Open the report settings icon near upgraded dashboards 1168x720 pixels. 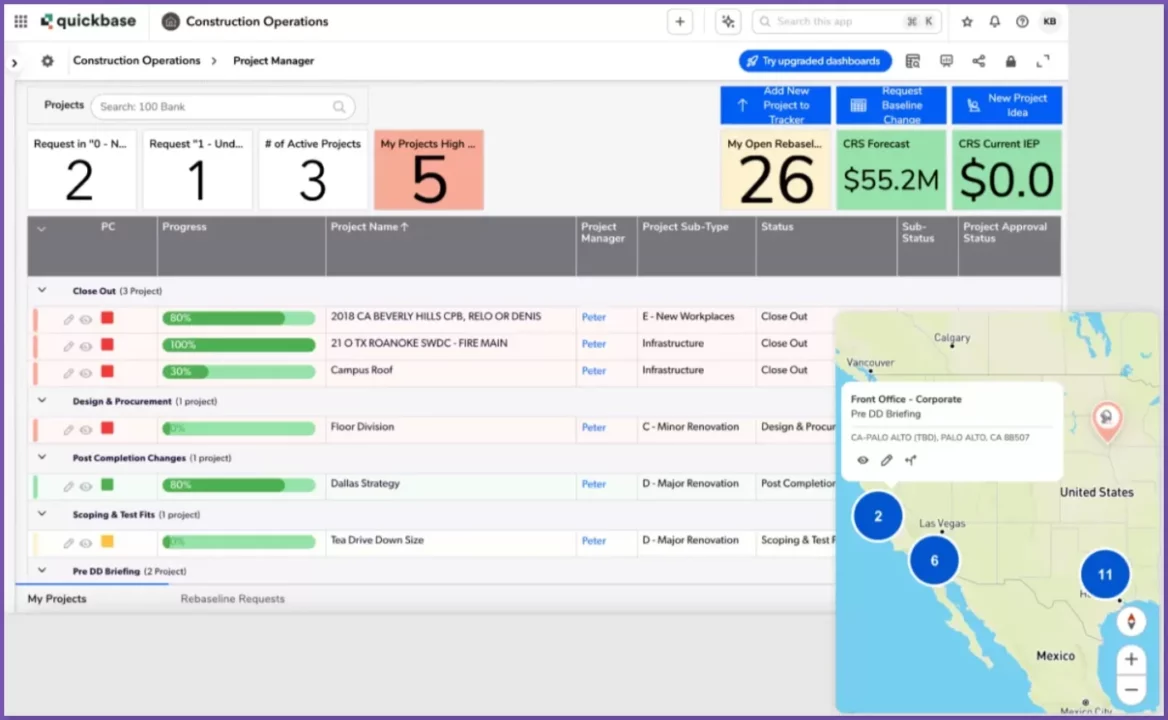tap(912, 61)
